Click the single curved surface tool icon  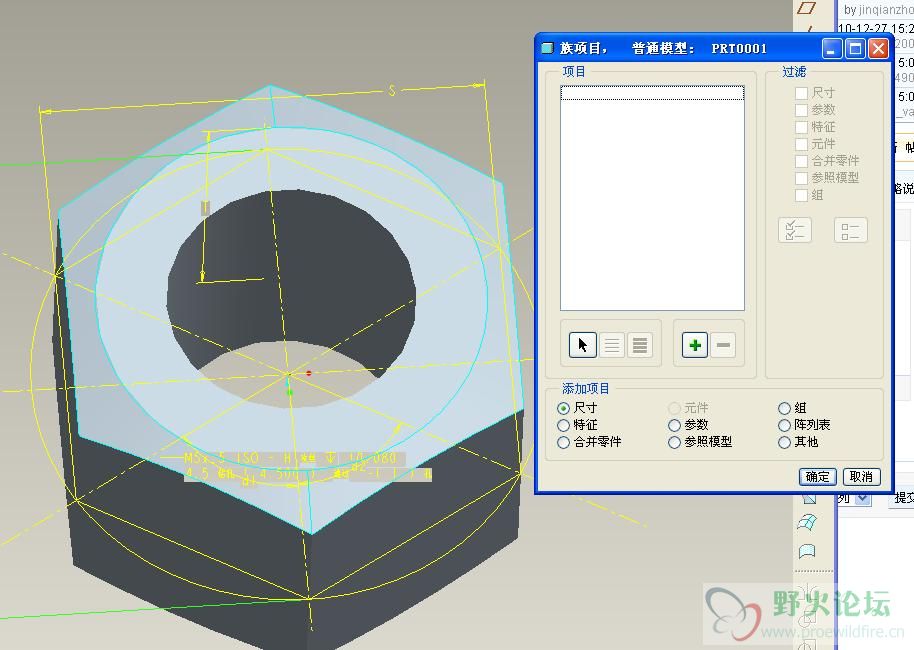pyautogui.click(x=807, y=551)
